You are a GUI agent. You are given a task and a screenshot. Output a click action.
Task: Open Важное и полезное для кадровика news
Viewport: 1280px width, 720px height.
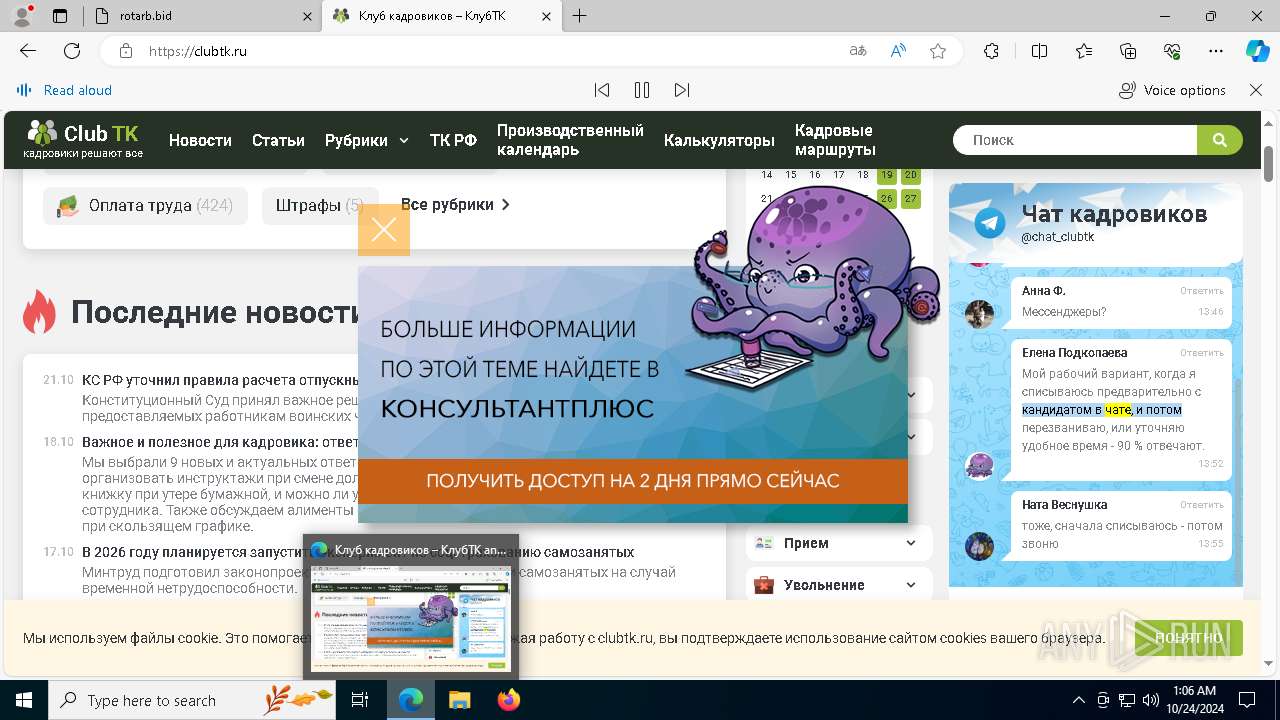click(x=220, y=442)
